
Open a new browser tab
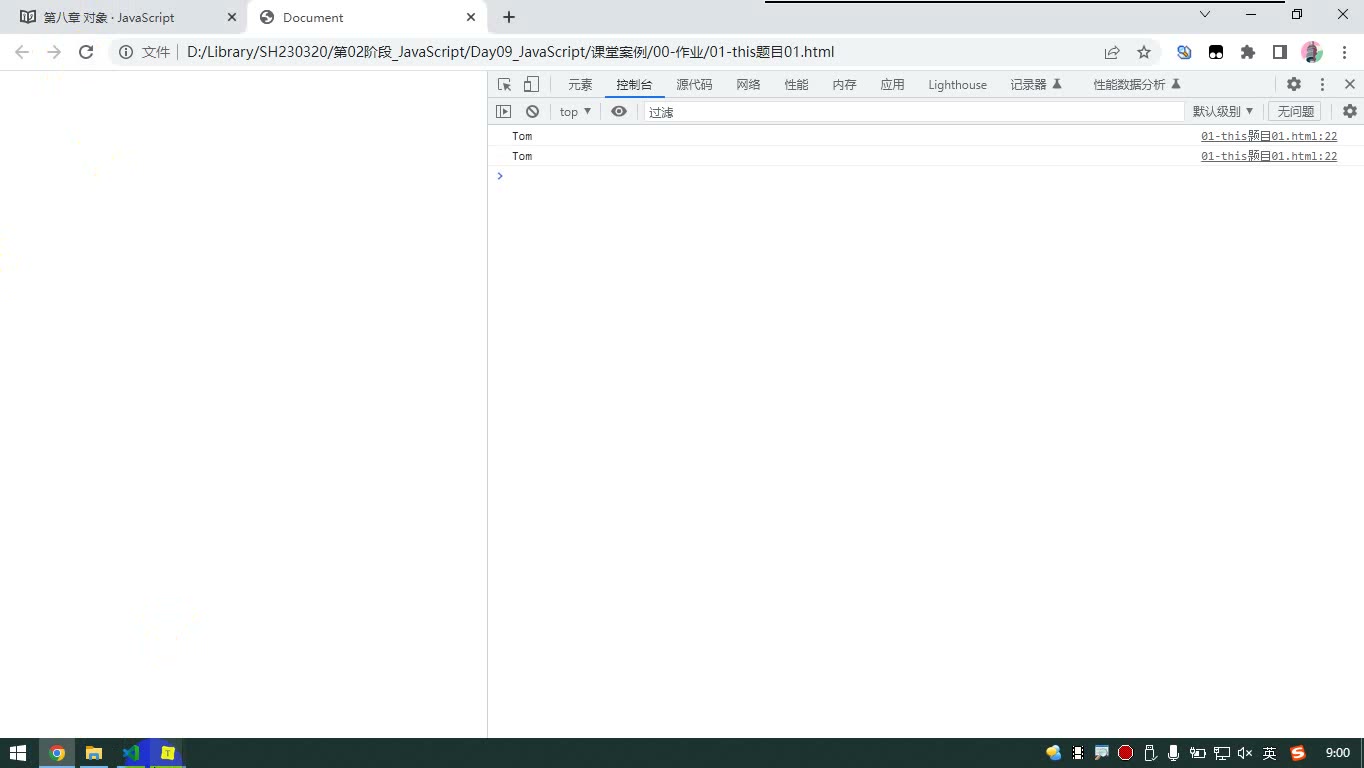(509, 17)
